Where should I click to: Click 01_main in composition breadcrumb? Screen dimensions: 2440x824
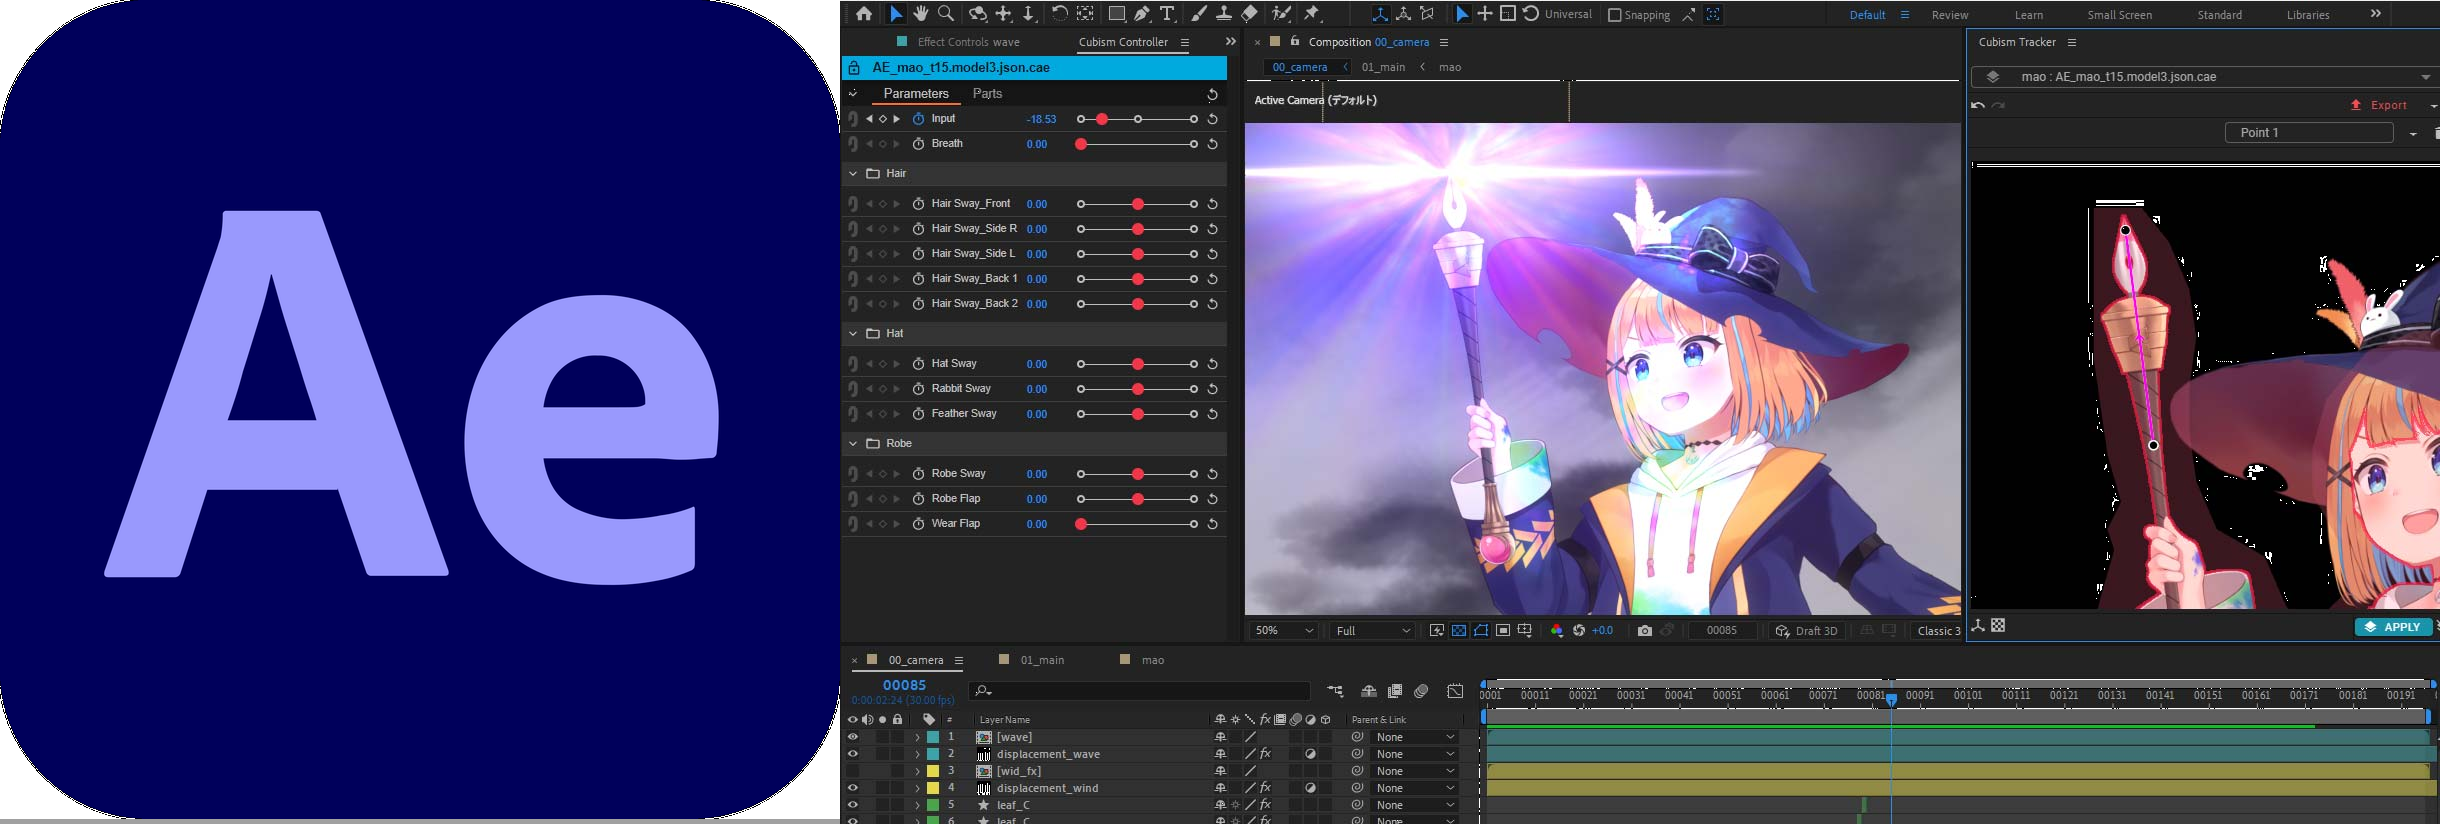click(1383, 67)
